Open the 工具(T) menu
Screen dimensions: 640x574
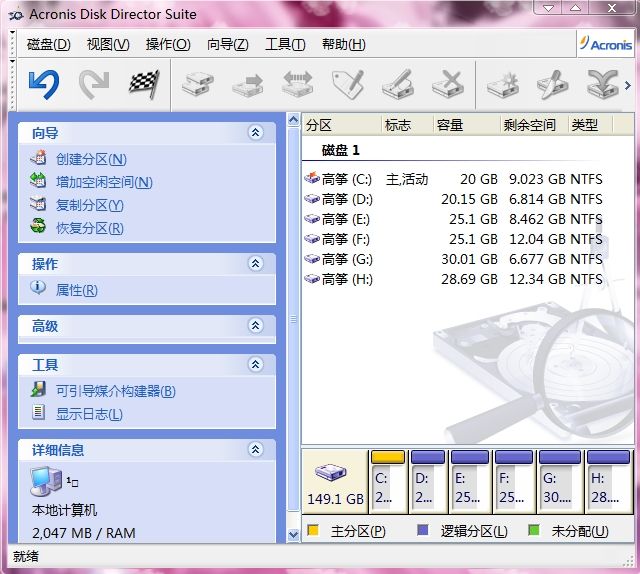pyautogui.click(x=285, y=44)
